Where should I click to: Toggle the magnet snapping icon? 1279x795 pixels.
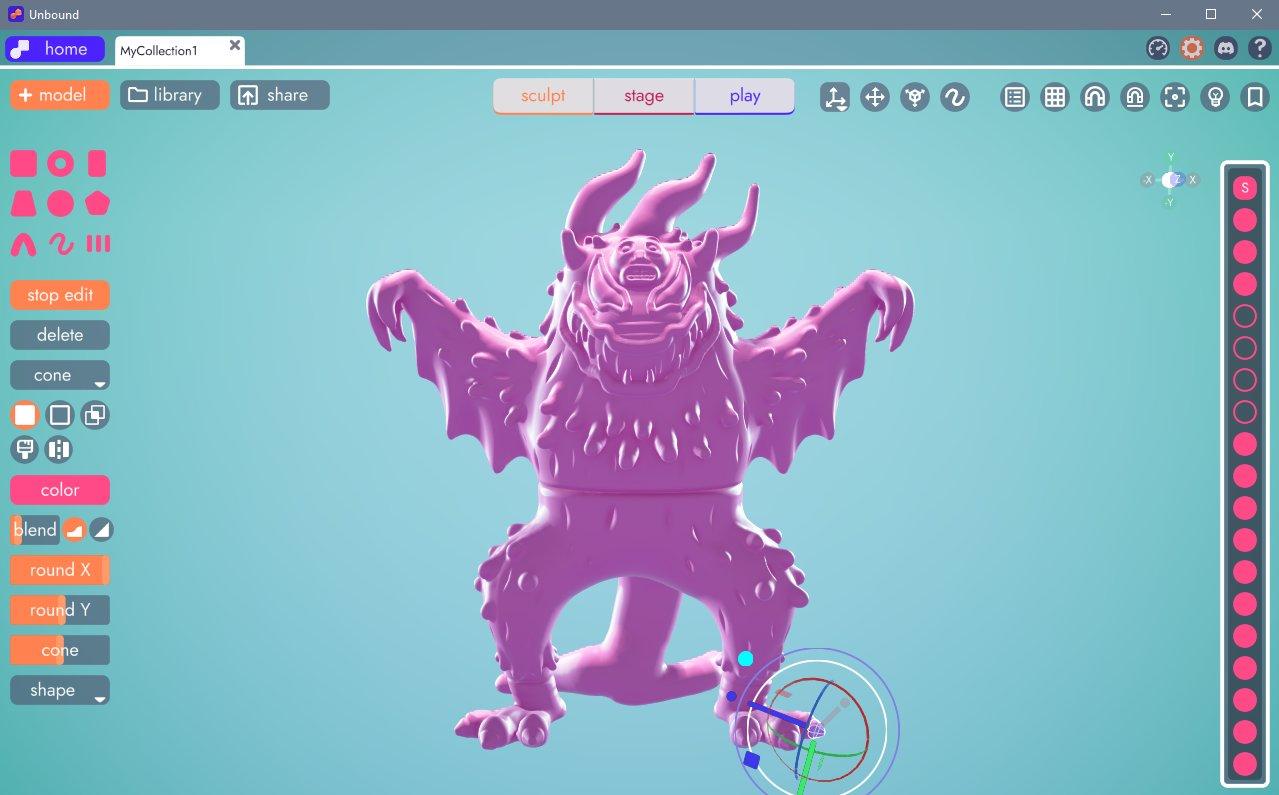pyautogui.click(x=1095, y=97)
